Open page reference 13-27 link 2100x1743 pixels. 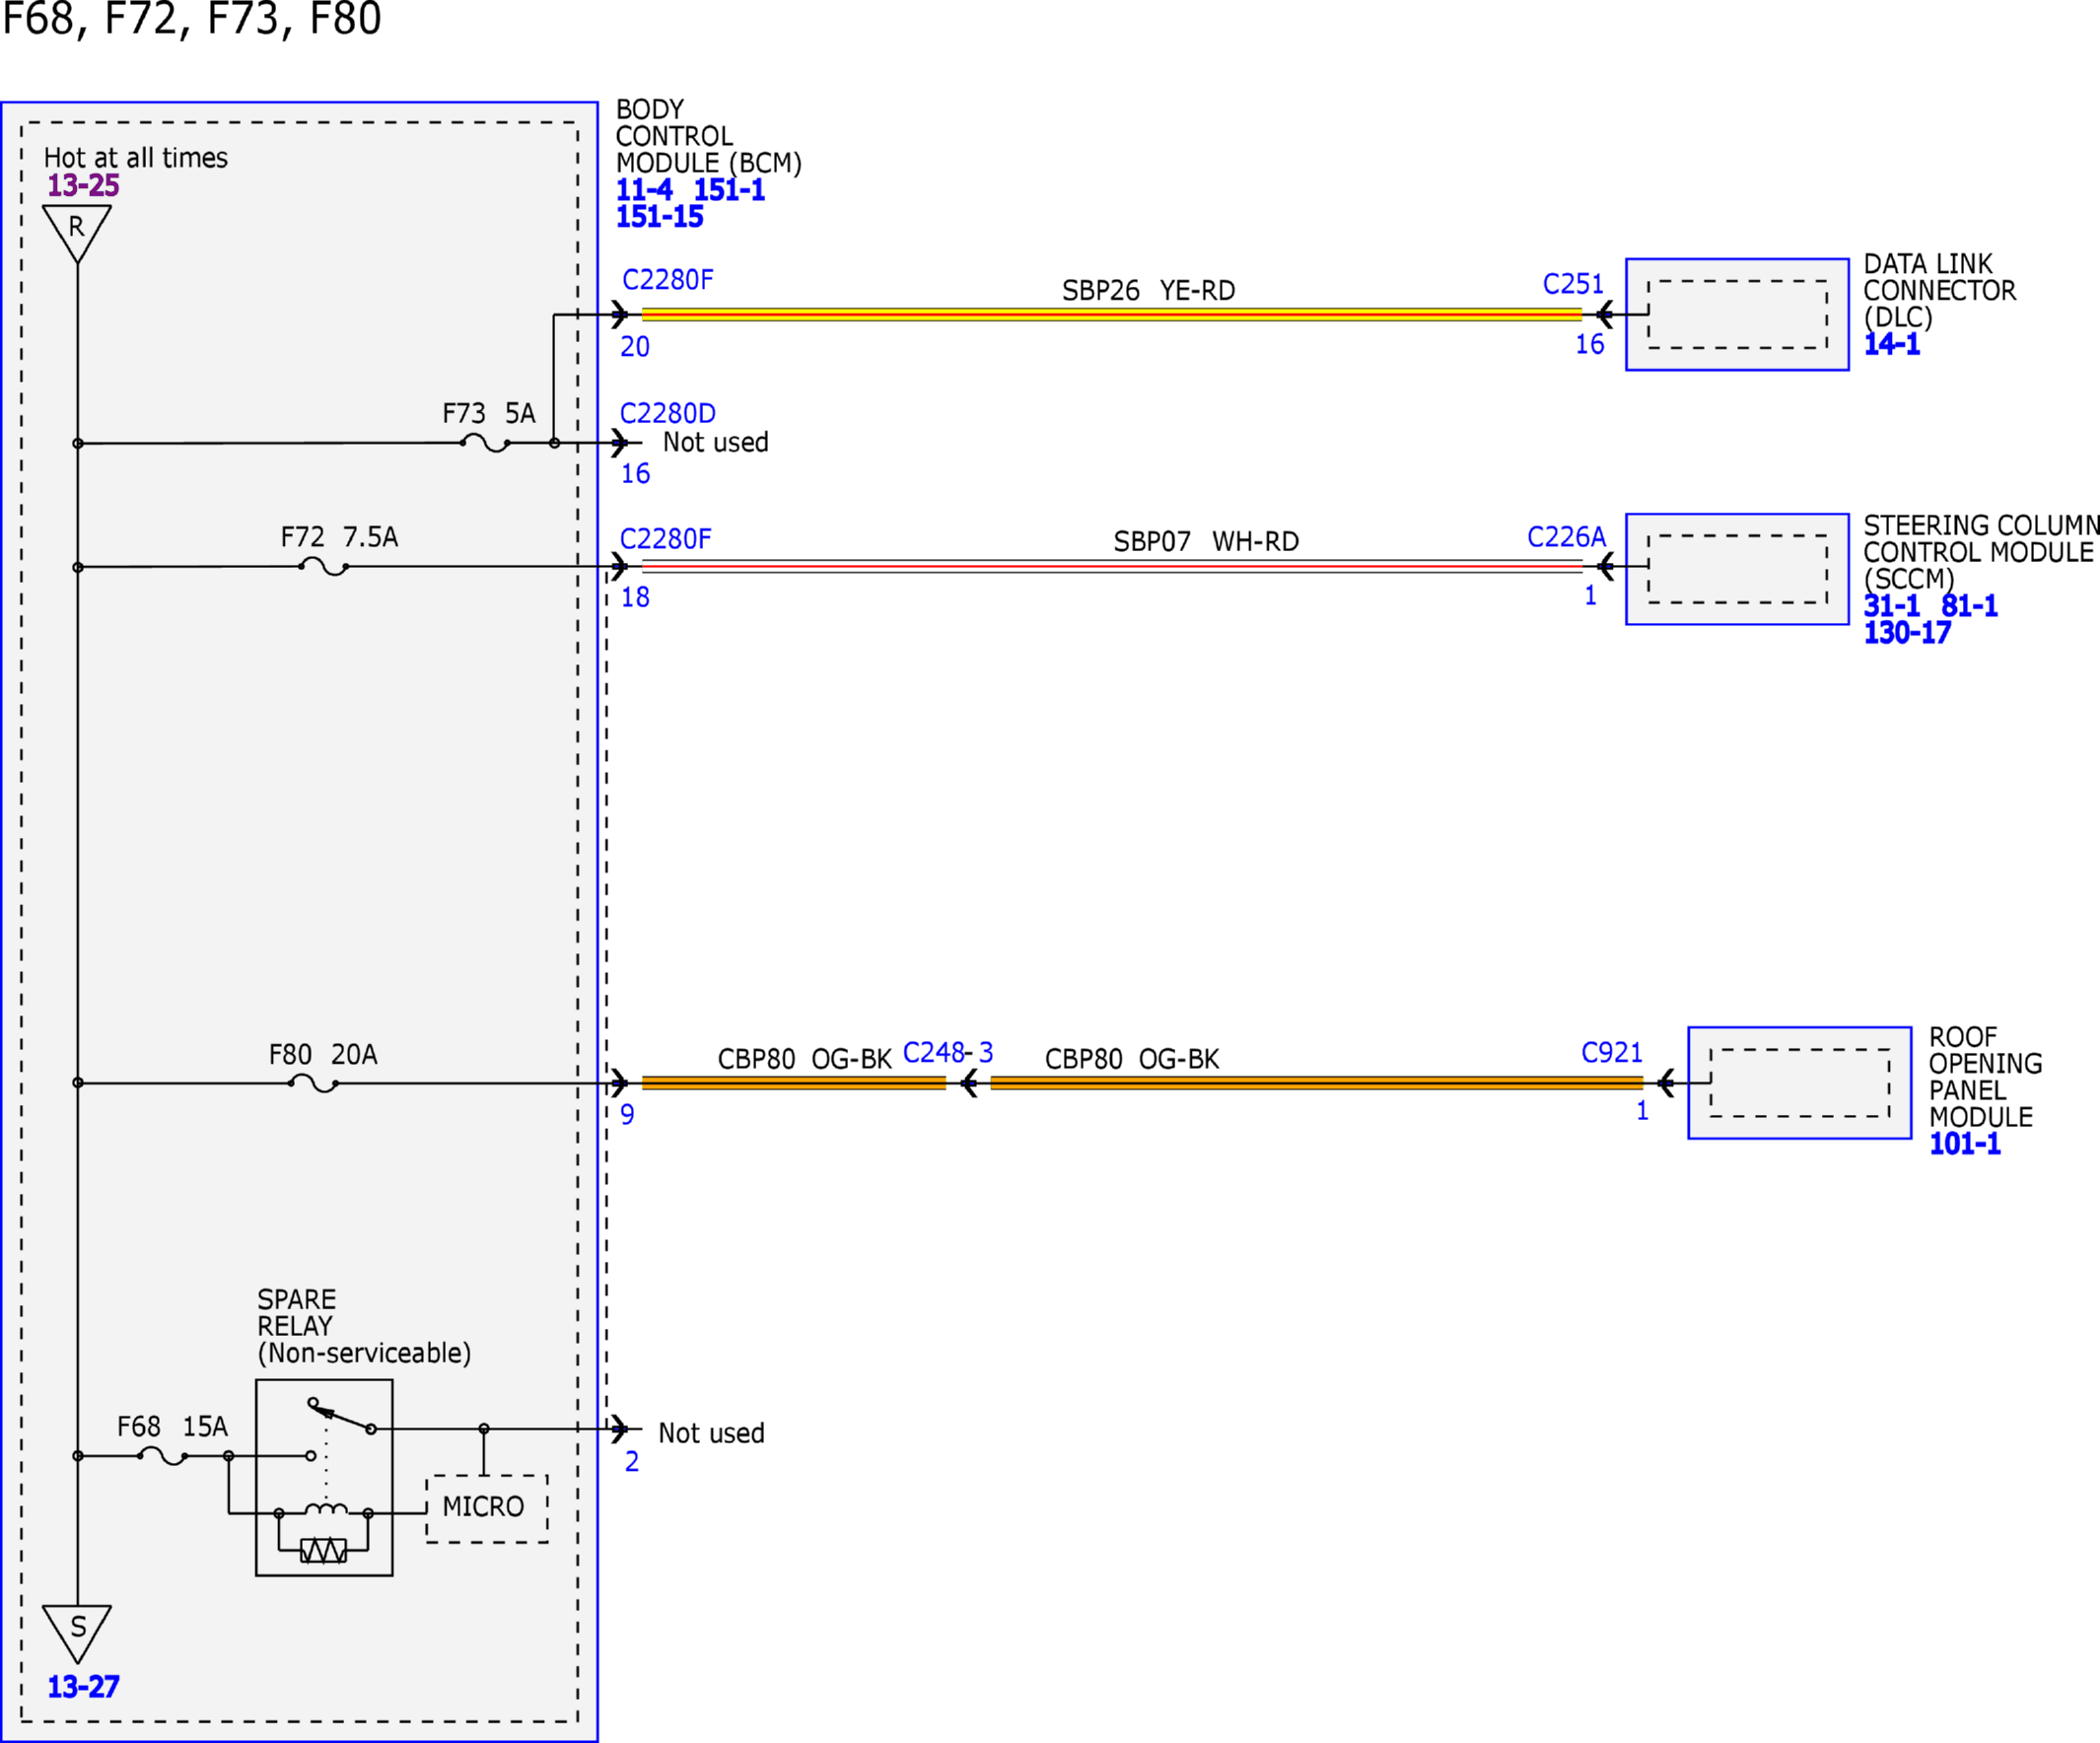click(x=83, y=1687)
